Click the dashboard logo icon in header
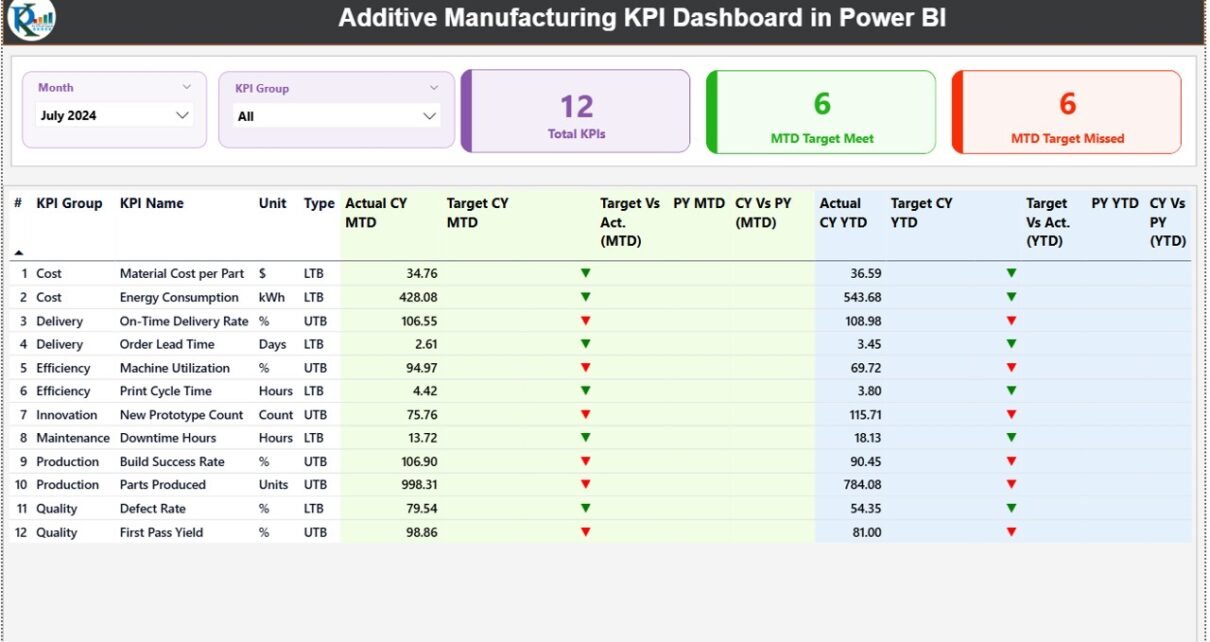This screenshot has width=1210, height=642. click(x=31, y=20)
